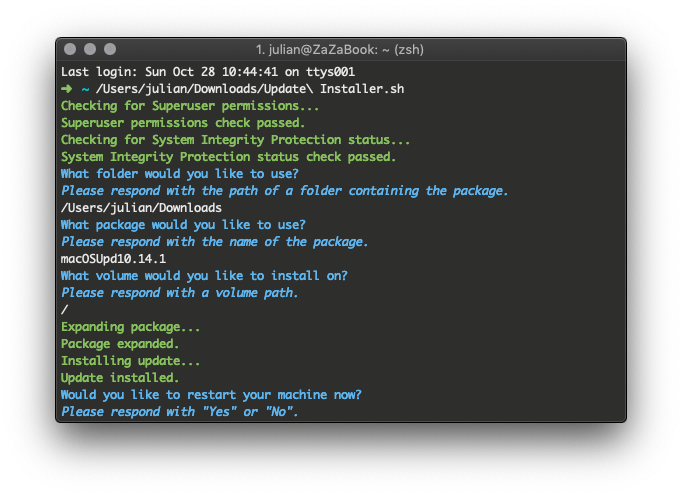Click 'Update installed.' status line
The image size is (682, 496).
[120, 378]
